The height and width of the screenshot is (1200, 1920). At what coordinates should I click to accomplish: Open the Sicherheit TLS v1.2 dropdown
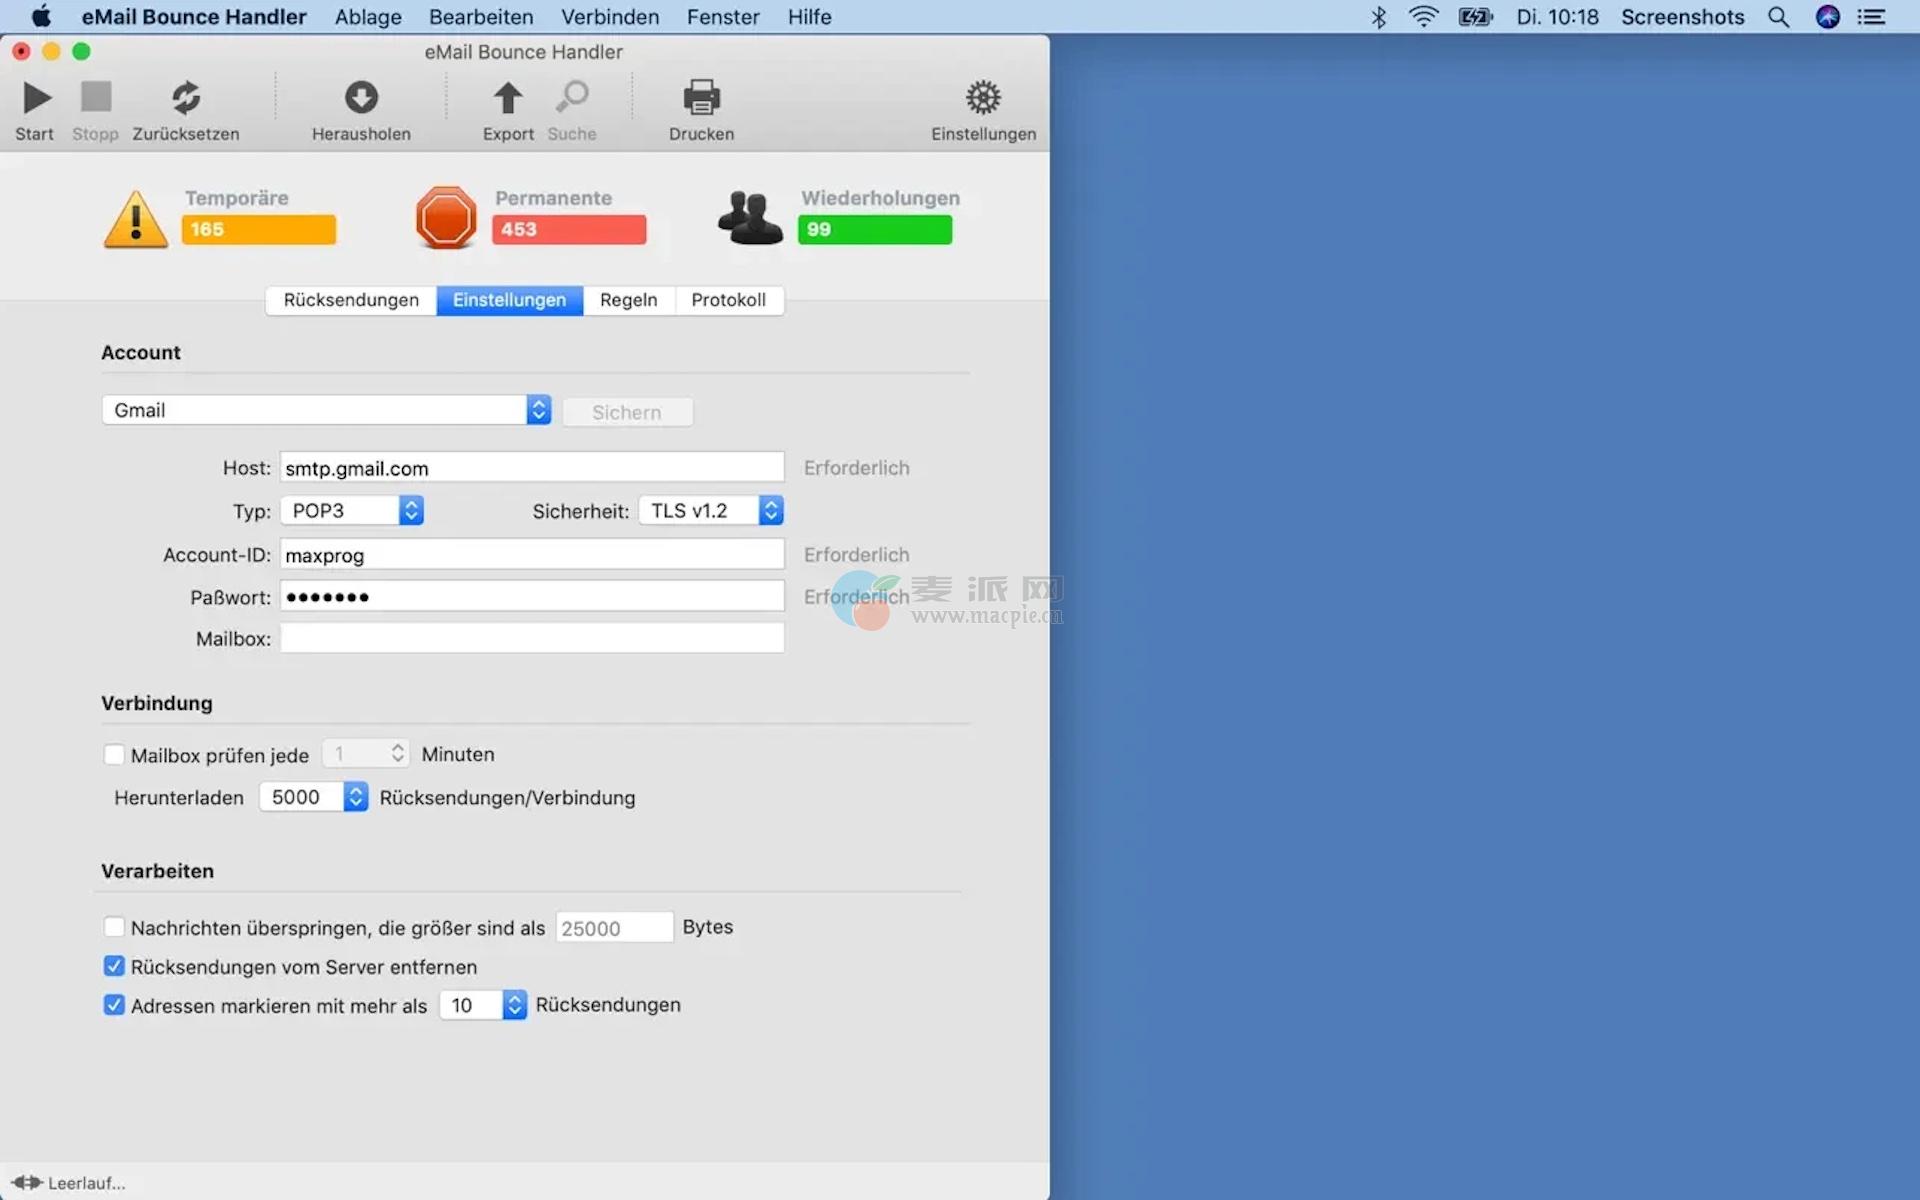click(x=711, y=511)
